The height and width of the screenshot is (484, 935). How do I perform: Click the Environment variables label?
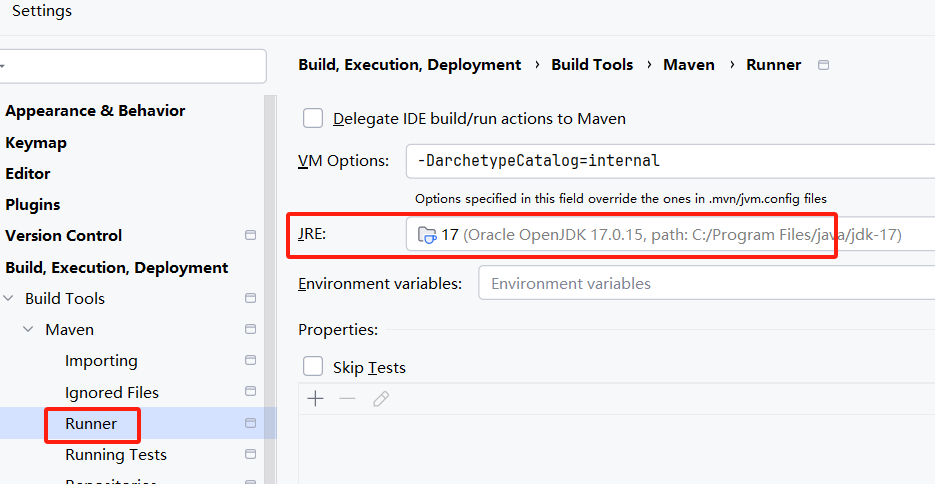[380, 283]
